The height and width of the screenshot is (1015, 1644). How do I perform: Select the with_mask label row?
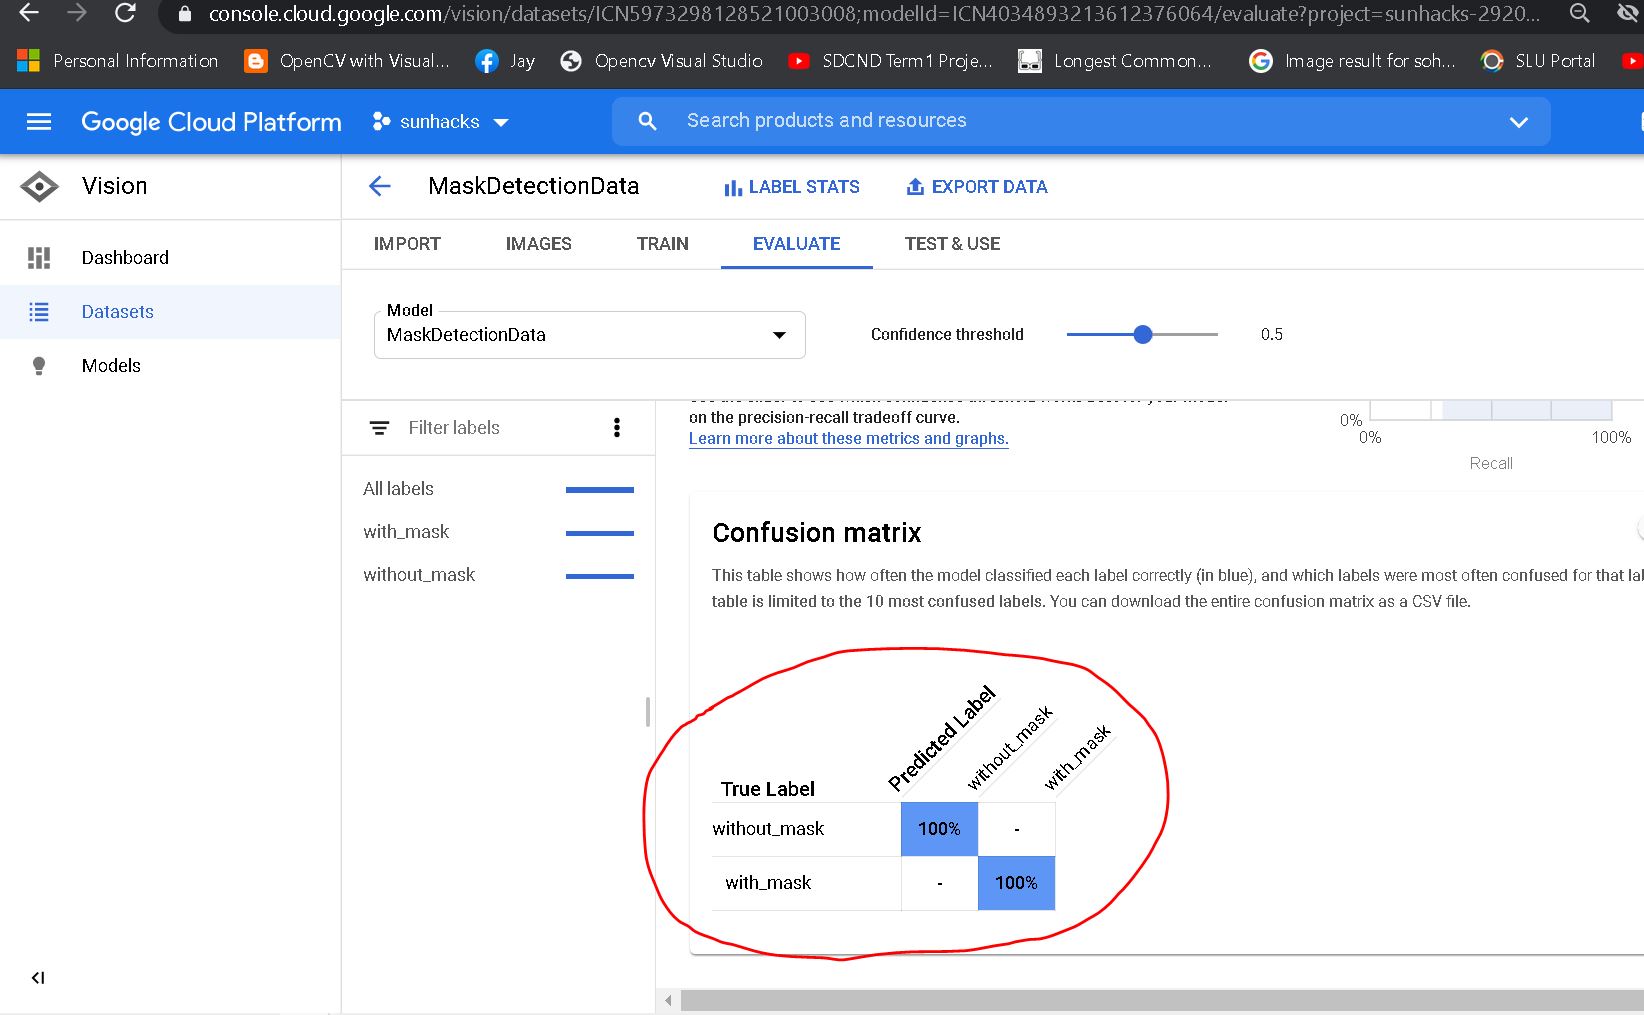[x=499, y=532]
